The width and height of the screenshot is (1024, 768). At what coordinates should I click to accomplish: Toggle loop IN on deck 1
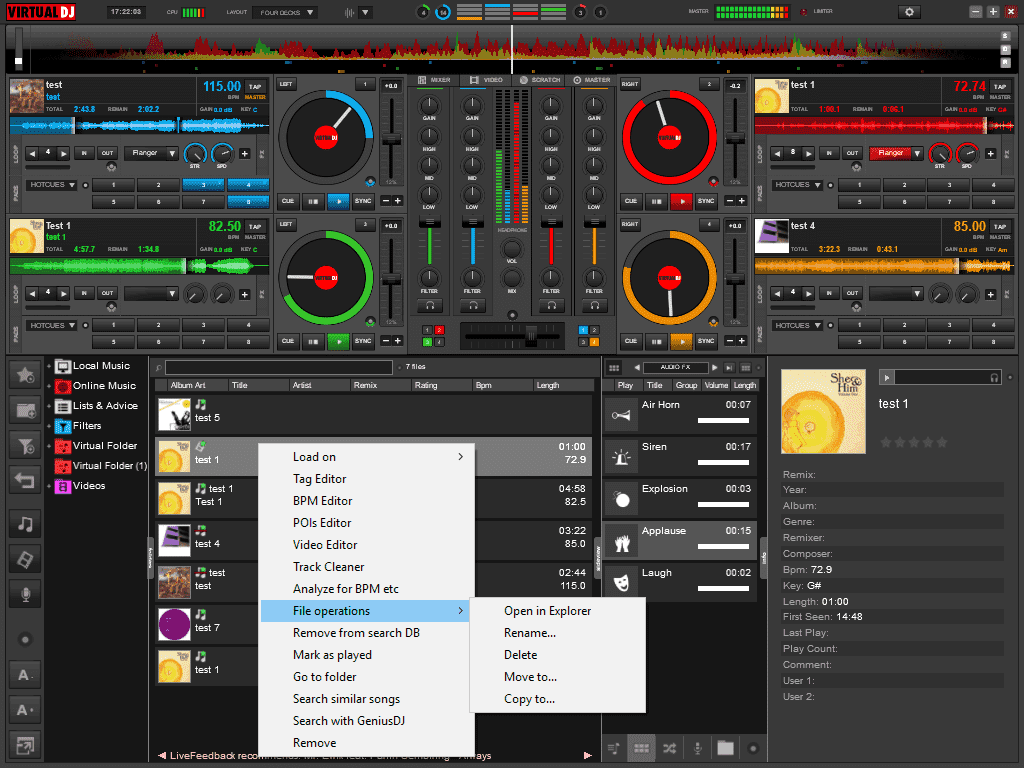(x=84, y=153)
